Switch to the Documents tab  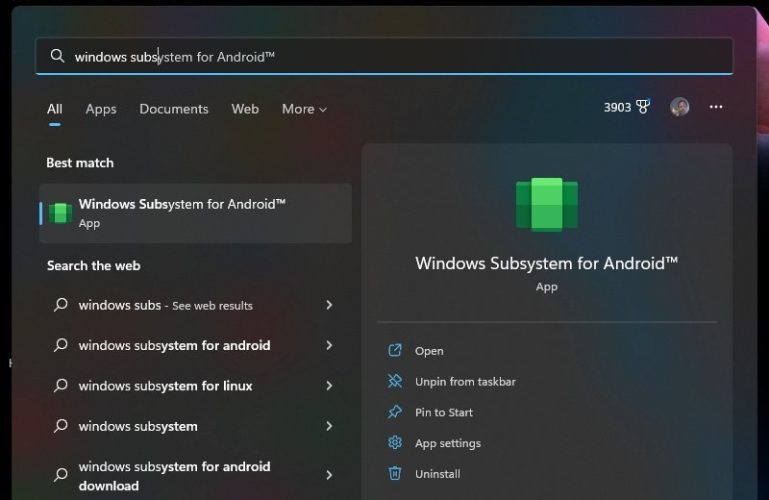(x=174, y=109)
